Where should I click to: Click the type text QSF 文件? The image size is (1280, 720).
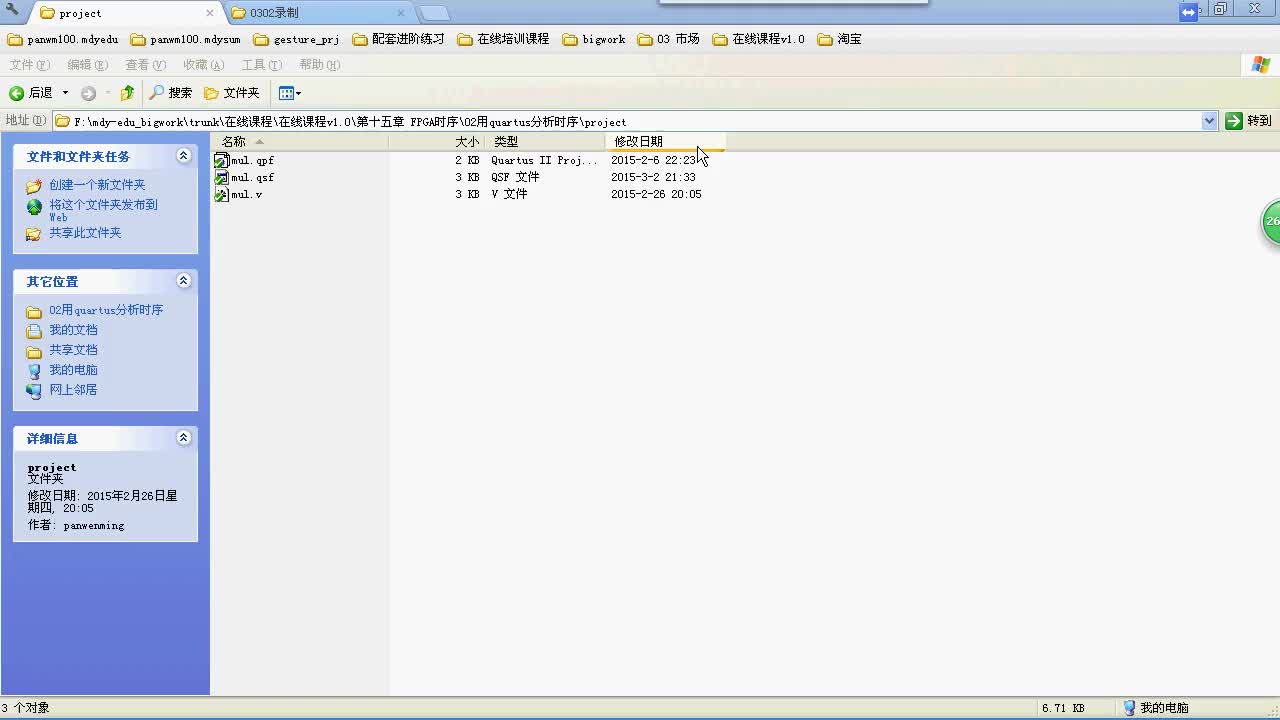[515, 177]
